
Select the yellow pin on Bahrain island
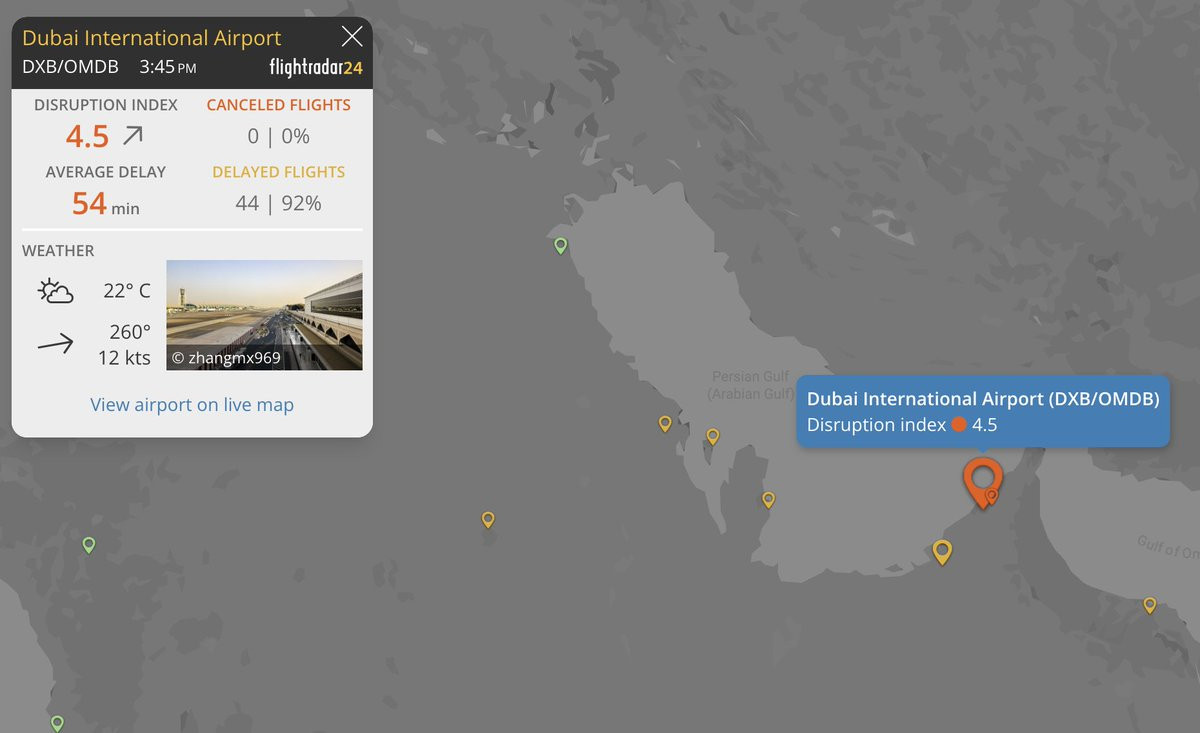pos(713,436)
